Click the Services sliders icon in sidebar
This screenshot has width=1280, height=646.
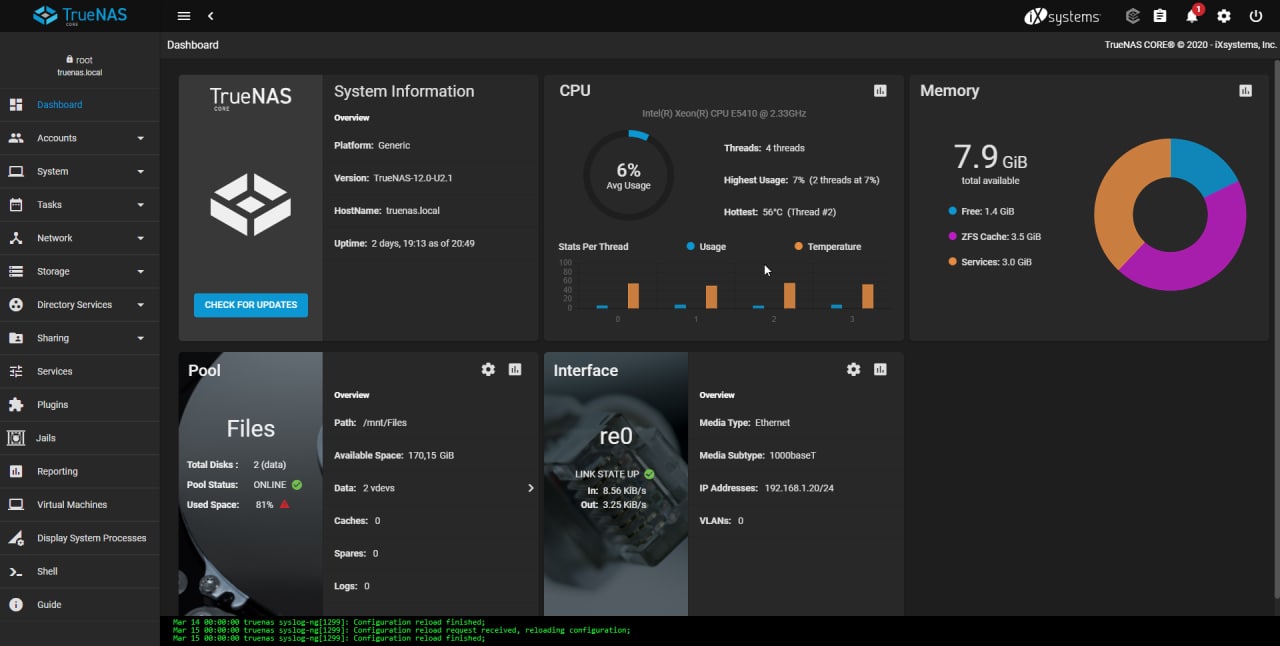[x=16, y=371]
